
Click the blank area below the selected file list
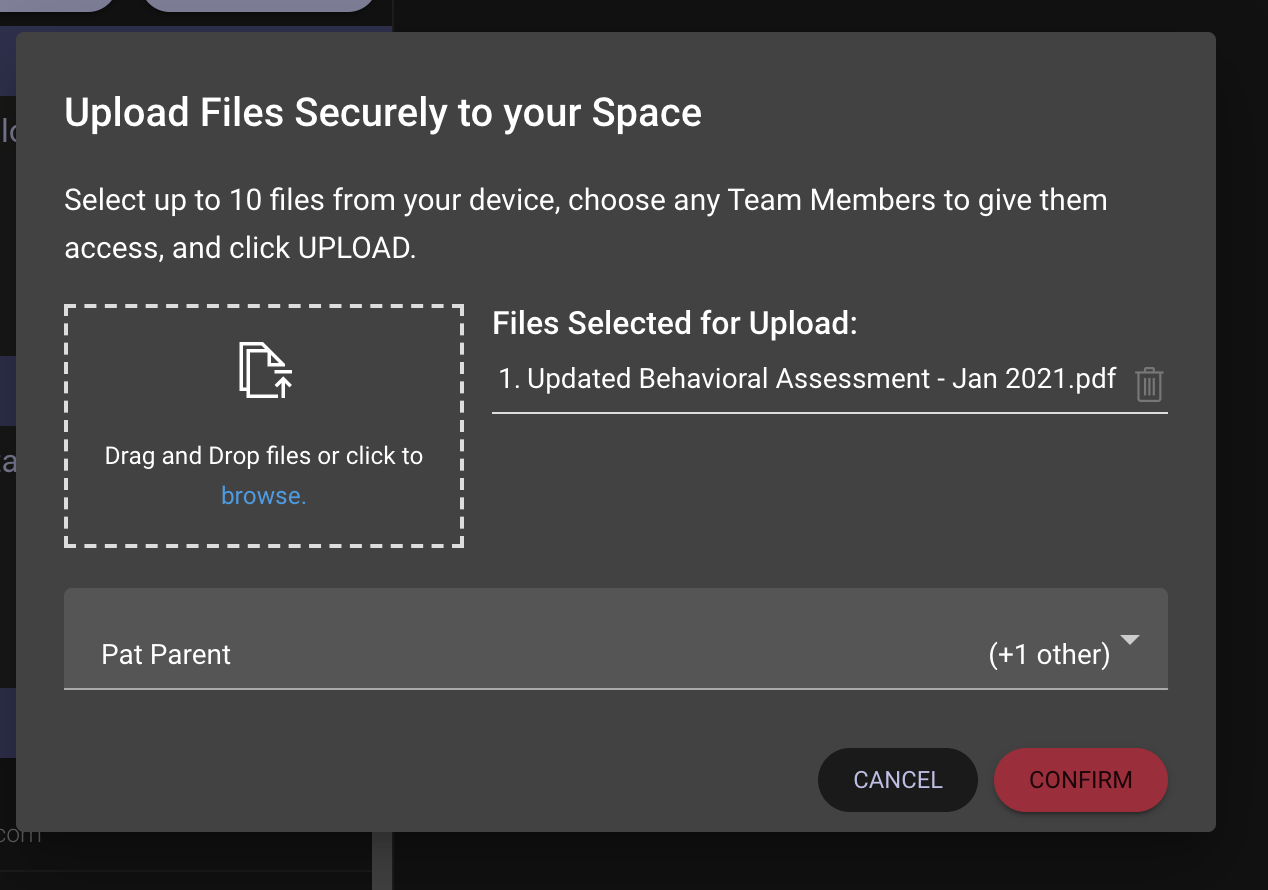tap(828, 490)
